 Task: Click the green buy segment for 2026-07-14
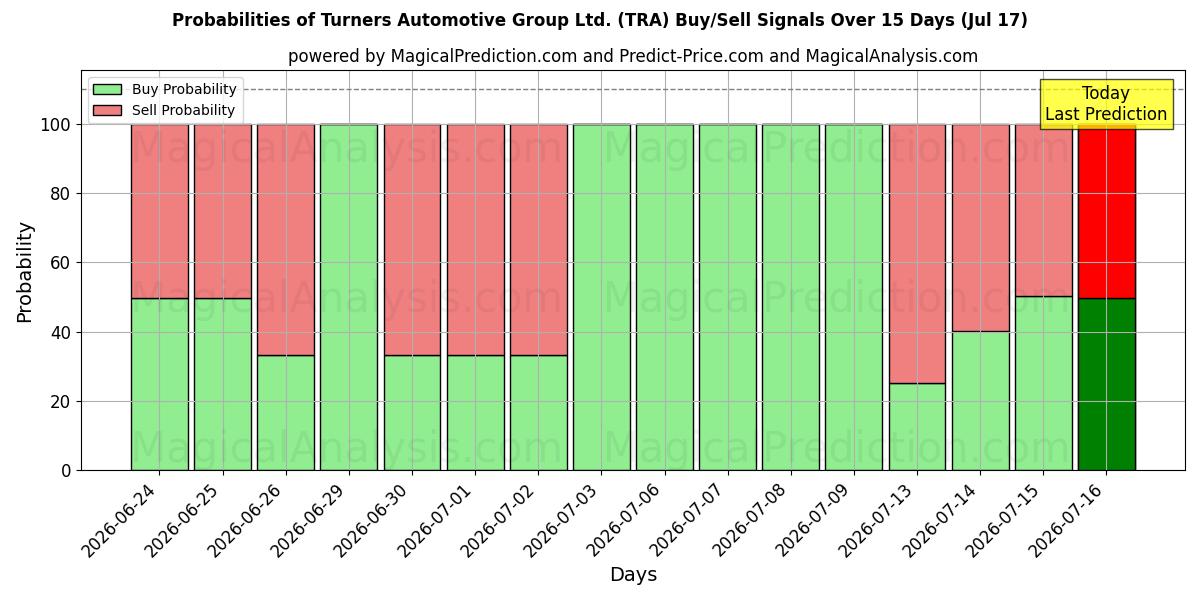tap(980, 401)
